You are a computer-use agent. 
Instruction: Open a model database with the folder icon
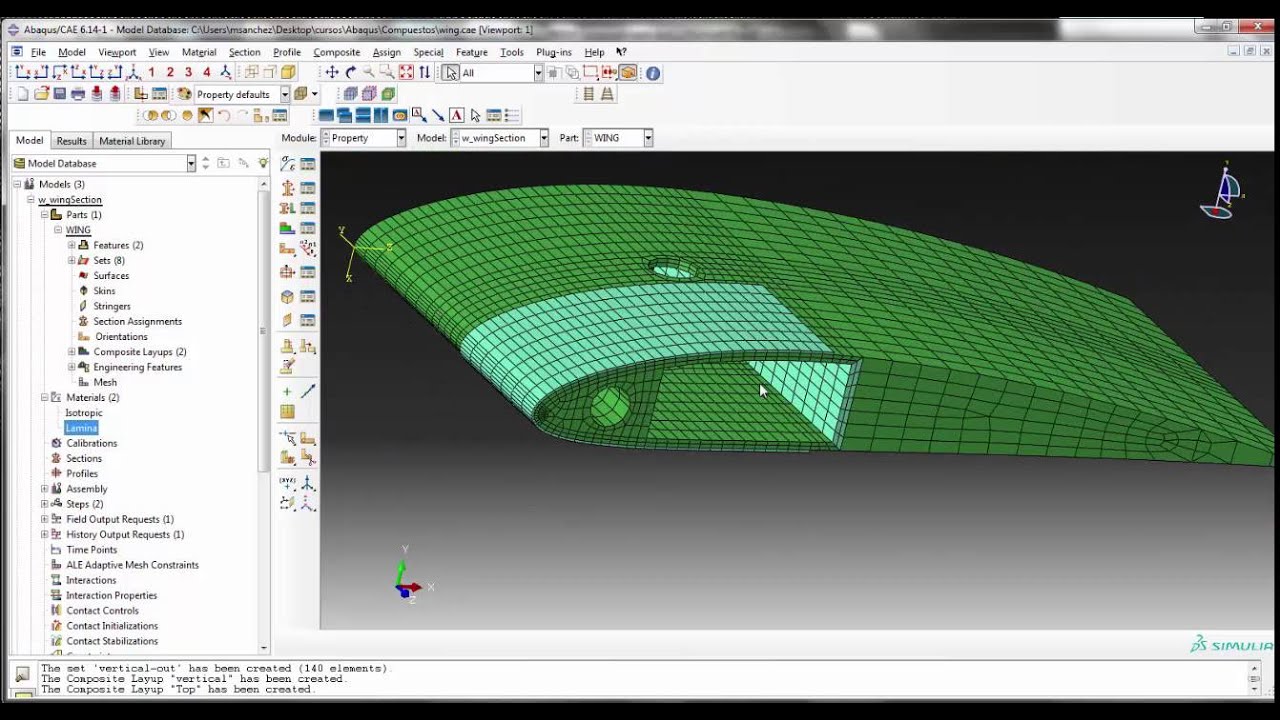click(41, 94)
